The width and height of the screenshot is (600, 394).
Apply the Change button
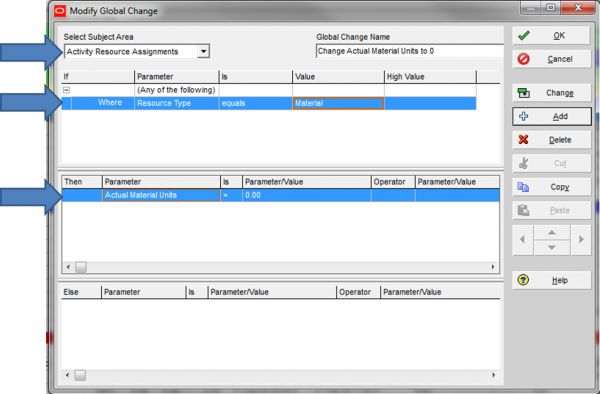pos(551,93)
